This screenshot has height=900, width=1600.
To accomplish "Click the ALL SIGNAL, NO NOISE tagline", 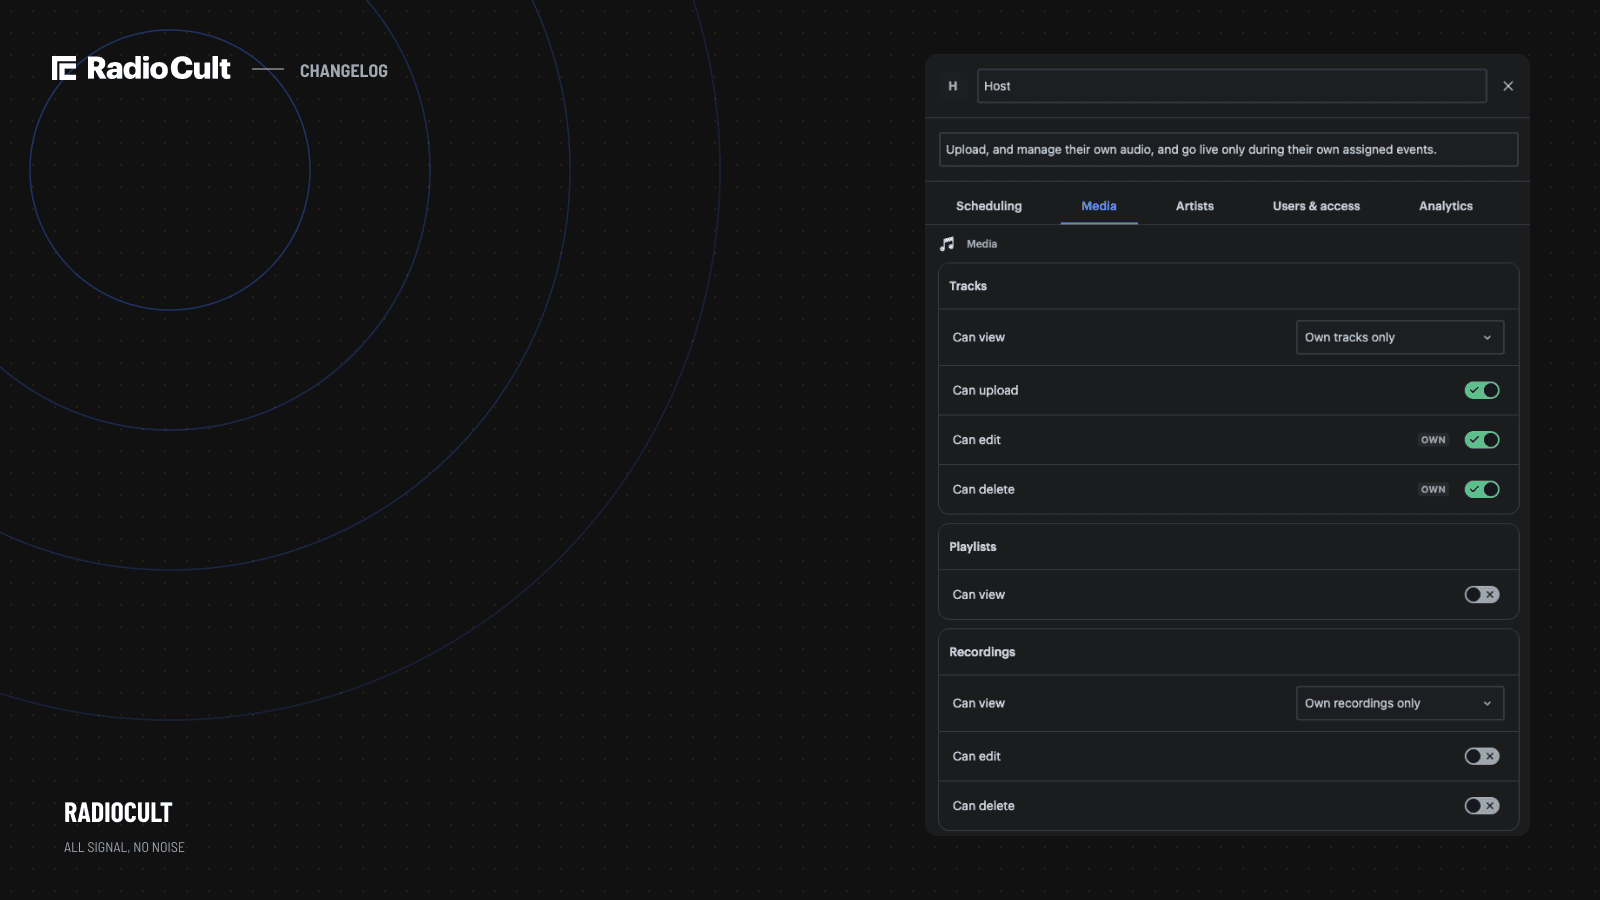I will point(124,847).
